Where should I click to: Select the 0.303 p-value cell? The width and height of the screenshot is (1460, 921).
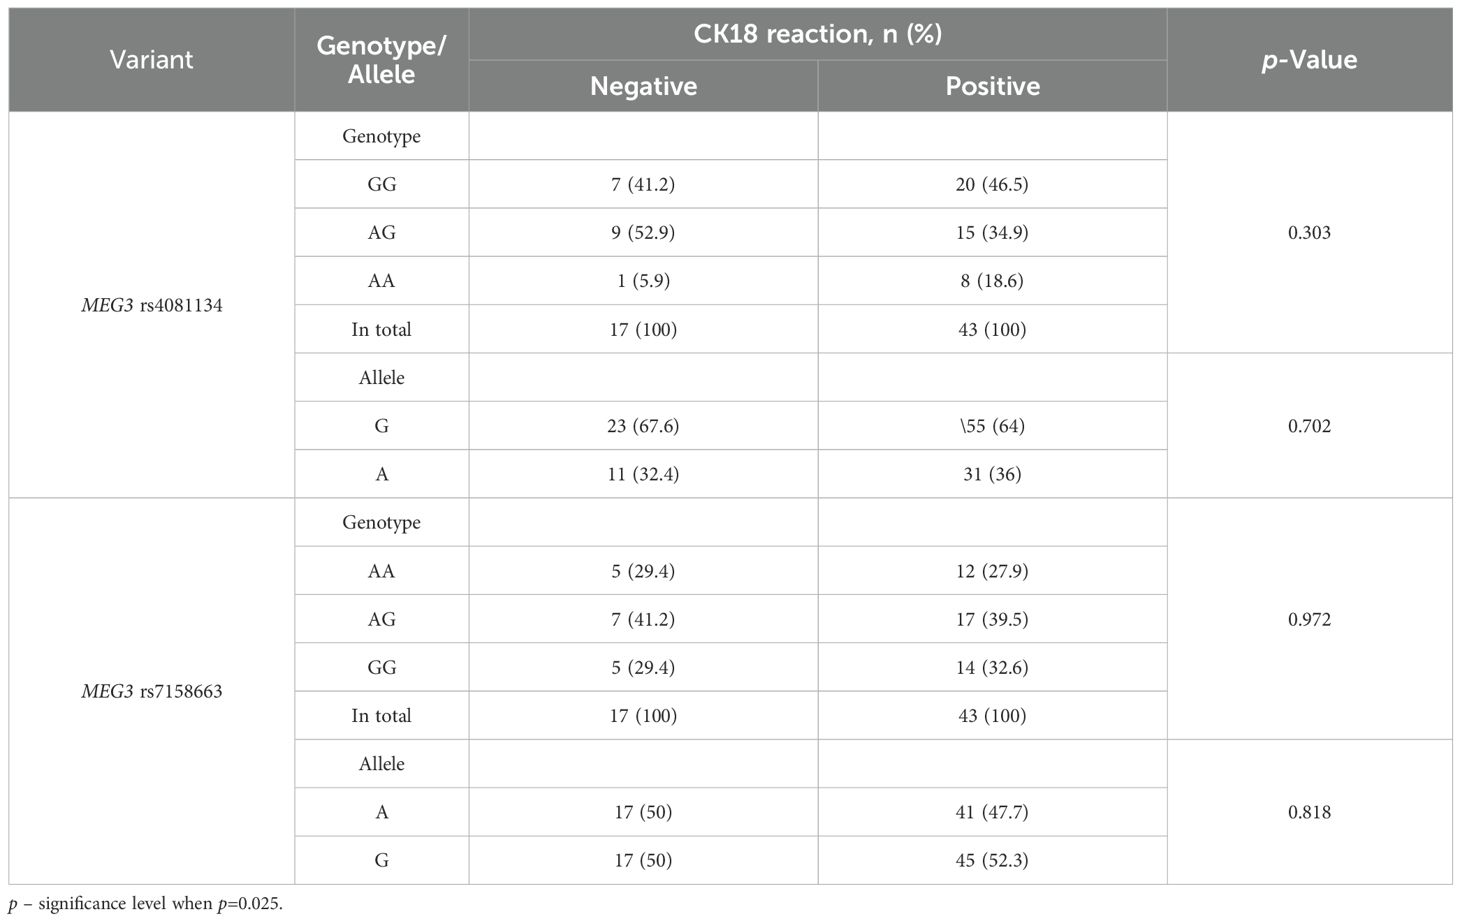coord(1309,232)
